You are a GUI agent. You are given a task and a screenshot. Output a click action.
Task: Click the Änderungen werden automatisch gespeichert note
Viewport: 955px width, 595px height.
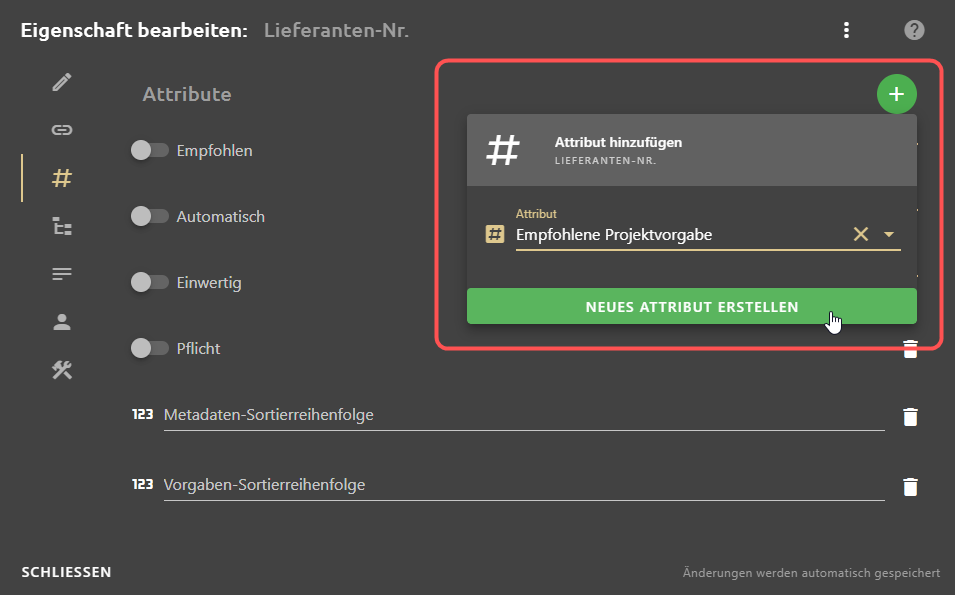(x=811, y=573)
